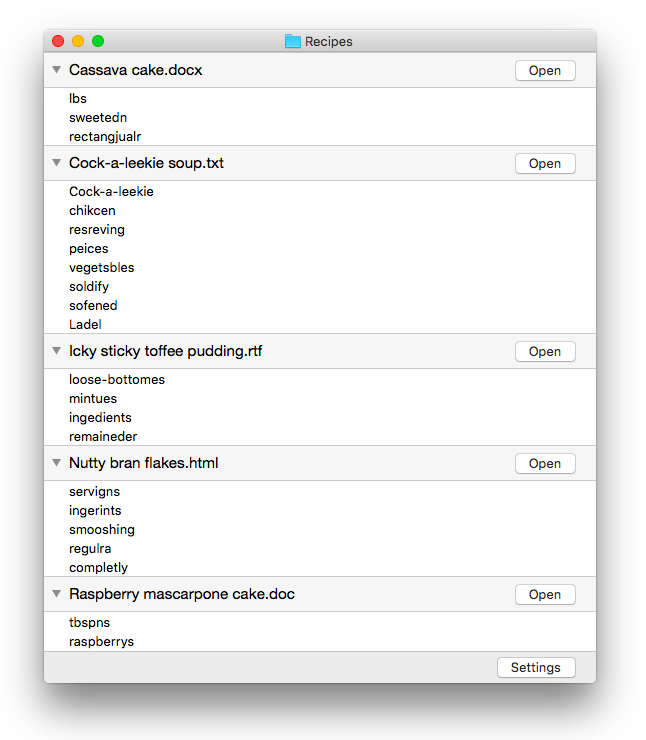
Task: Open the Nutty bran flakes.html file
Action: [x=545, y=463]
